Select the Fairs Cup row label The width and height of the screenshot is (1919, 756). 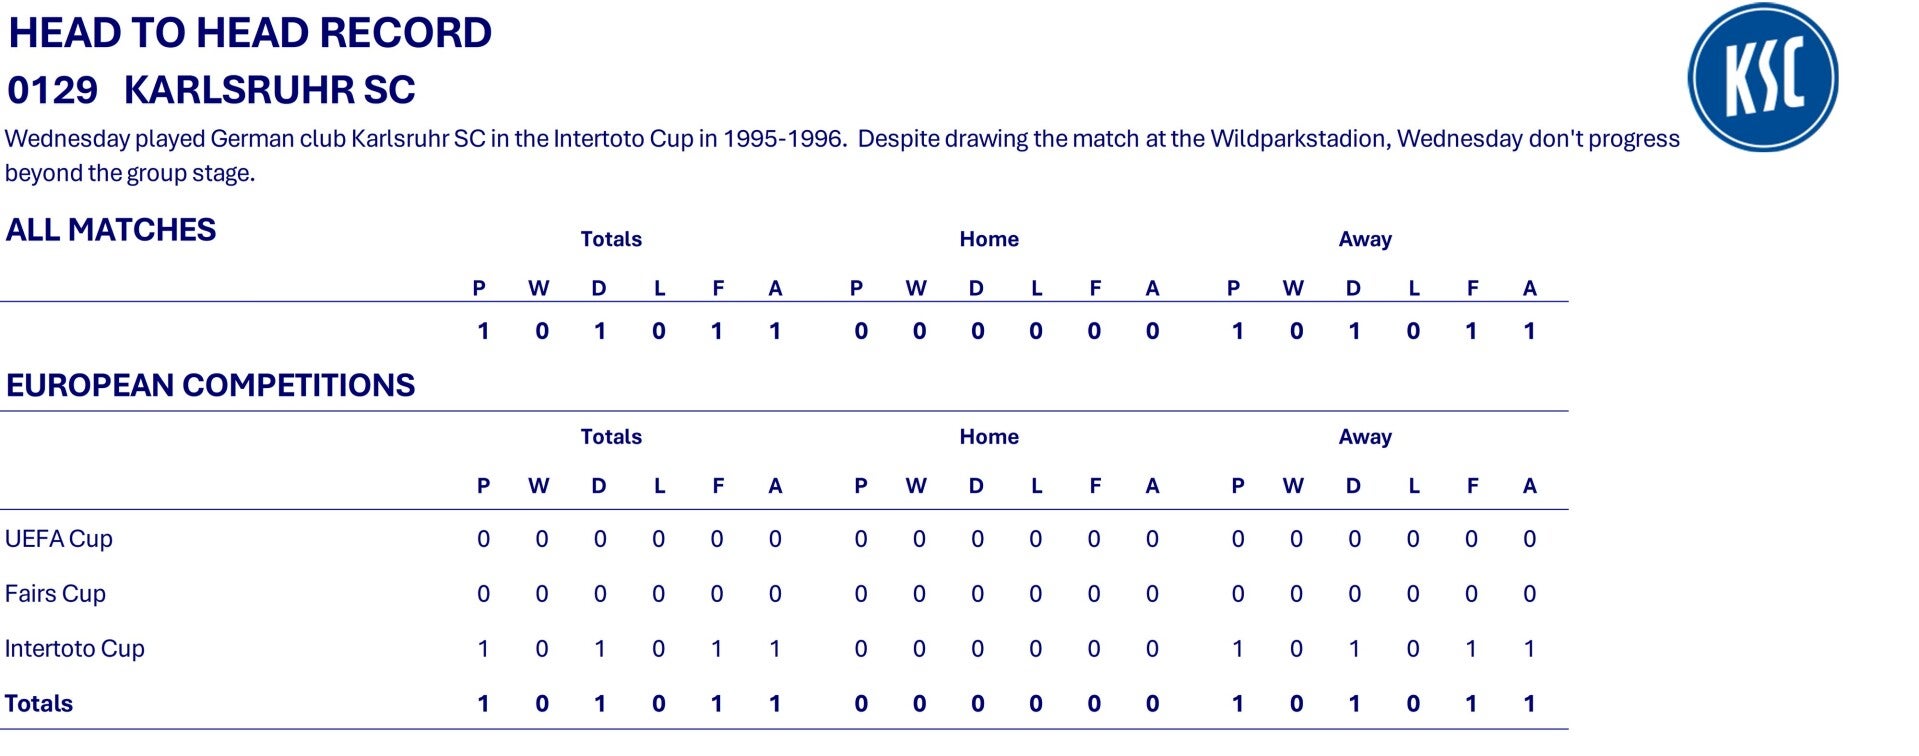pyautogui.click(x=55, y=594)
